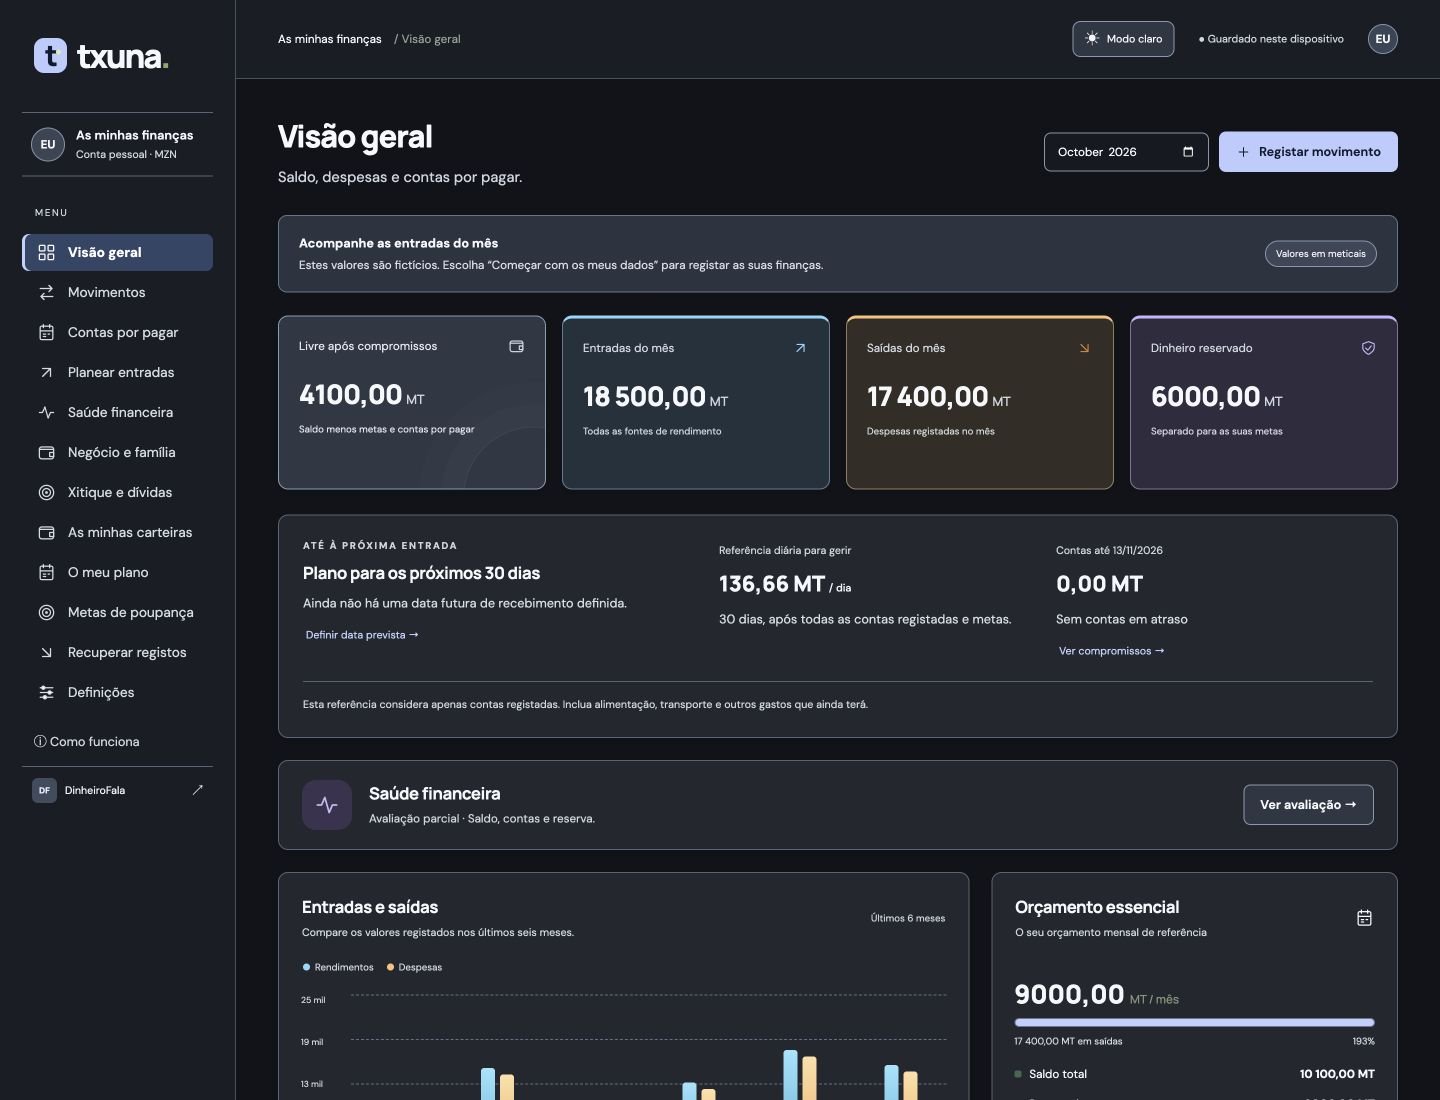The height and width of the screenshot is (1100, 1440).
Task: Open the Entradas do mês 18 500,00 card
Action: (696, 402)
